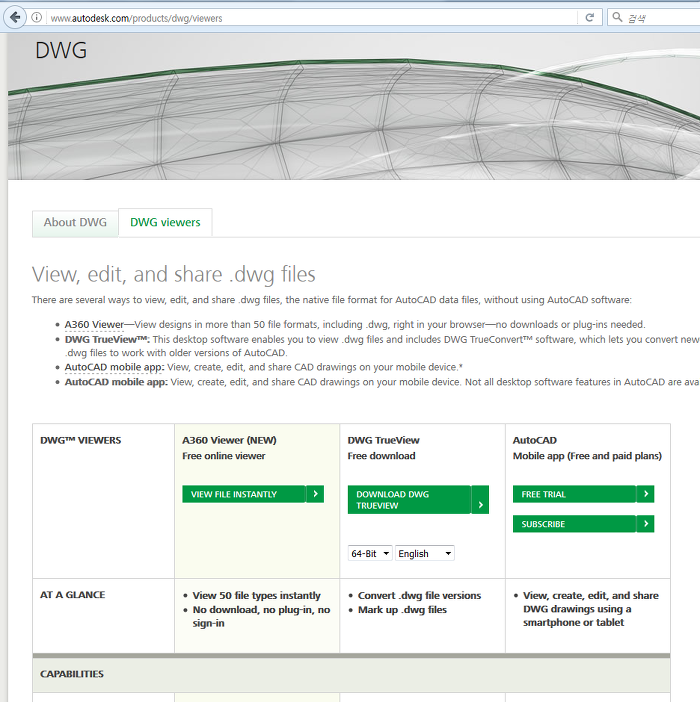This screenshot has width=700, height=702.
Task: Open the underlined AutoCAD mobile app link
Action: (x=114, y=367)
